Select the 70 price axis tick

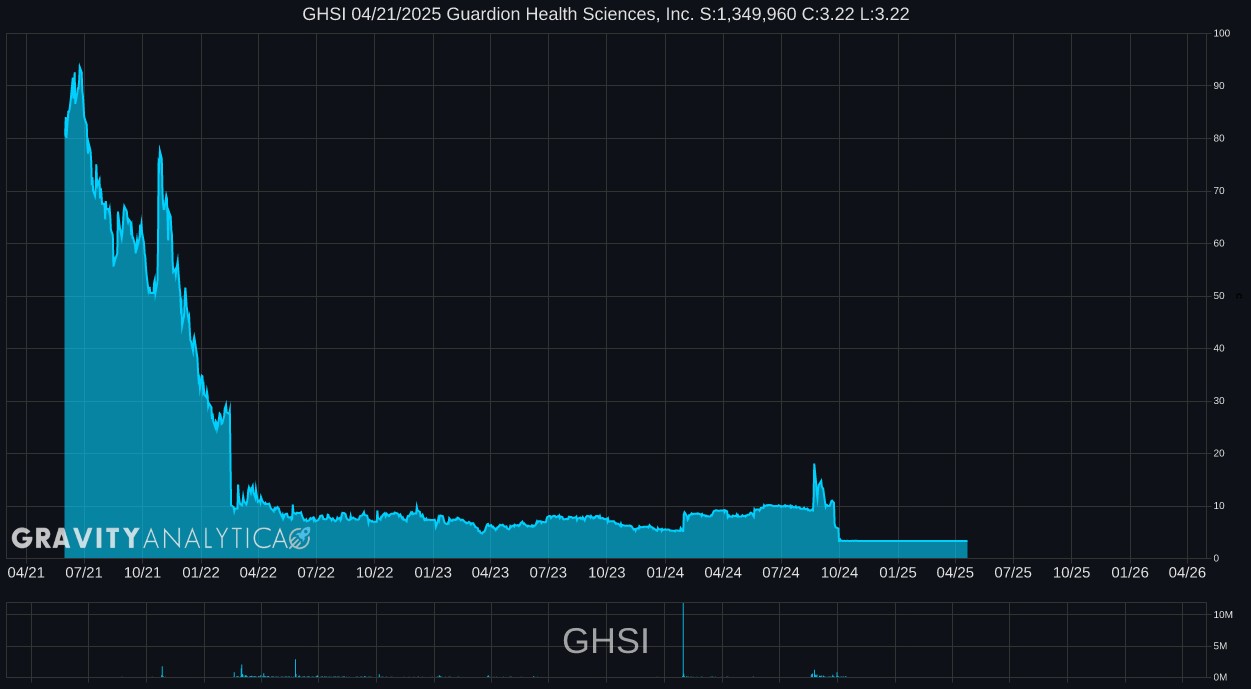coord(1219,191)
